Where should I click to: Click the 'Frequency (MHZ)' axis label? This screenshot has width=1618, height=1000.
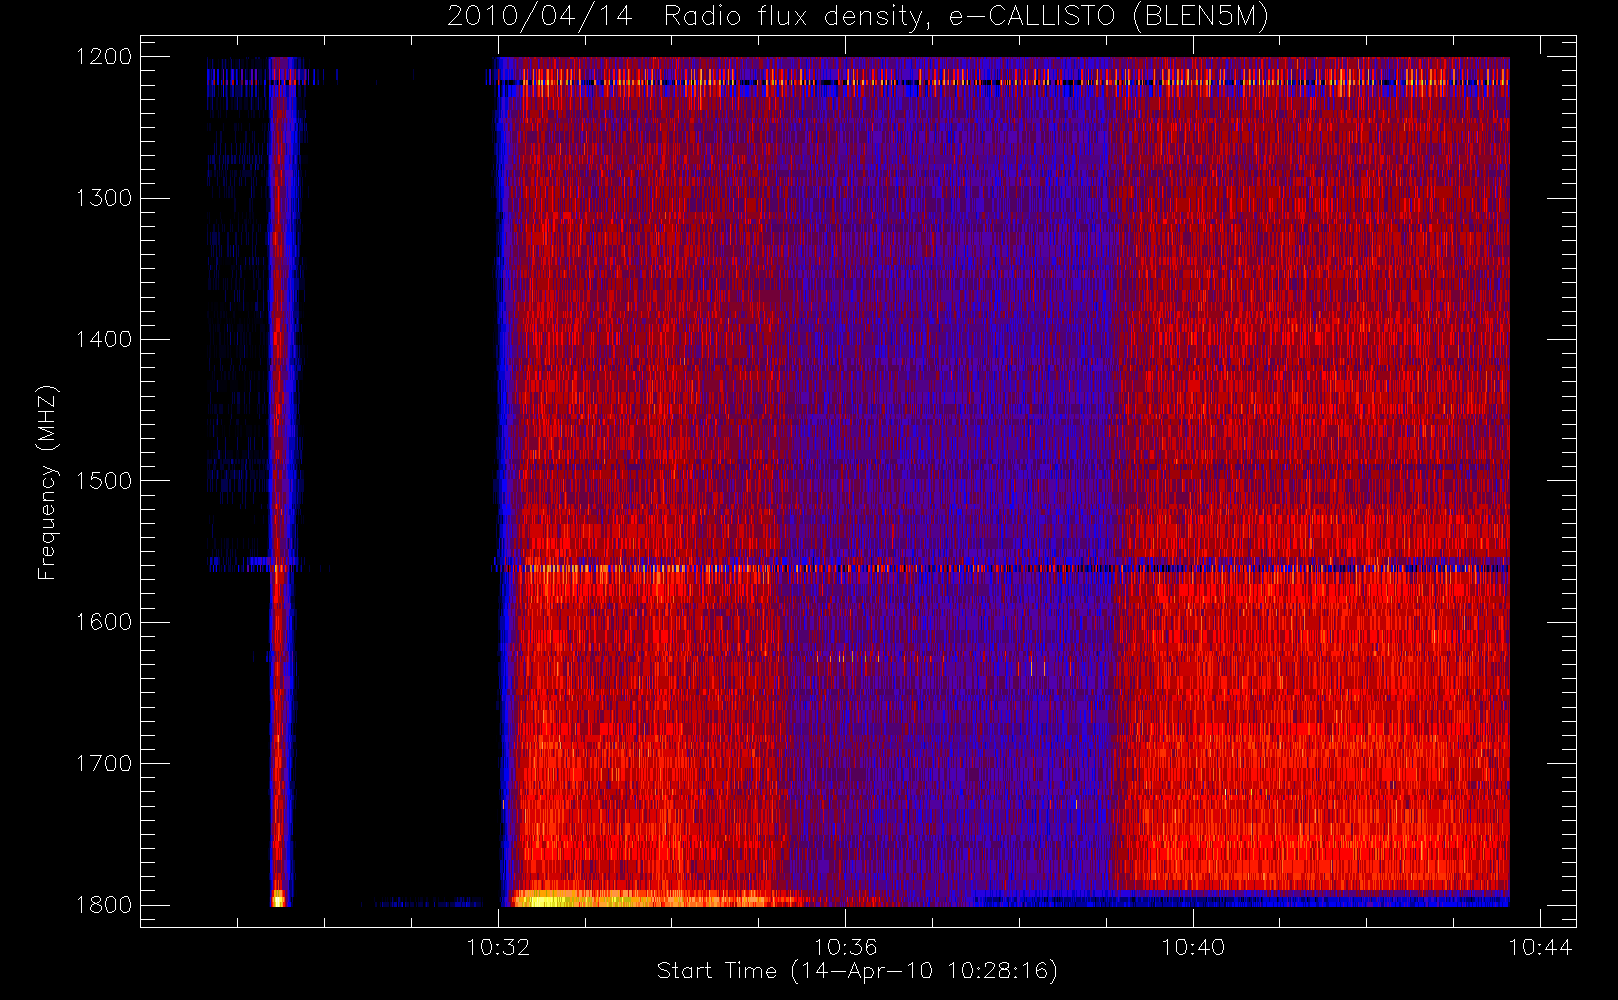click(x=47, y=482)
